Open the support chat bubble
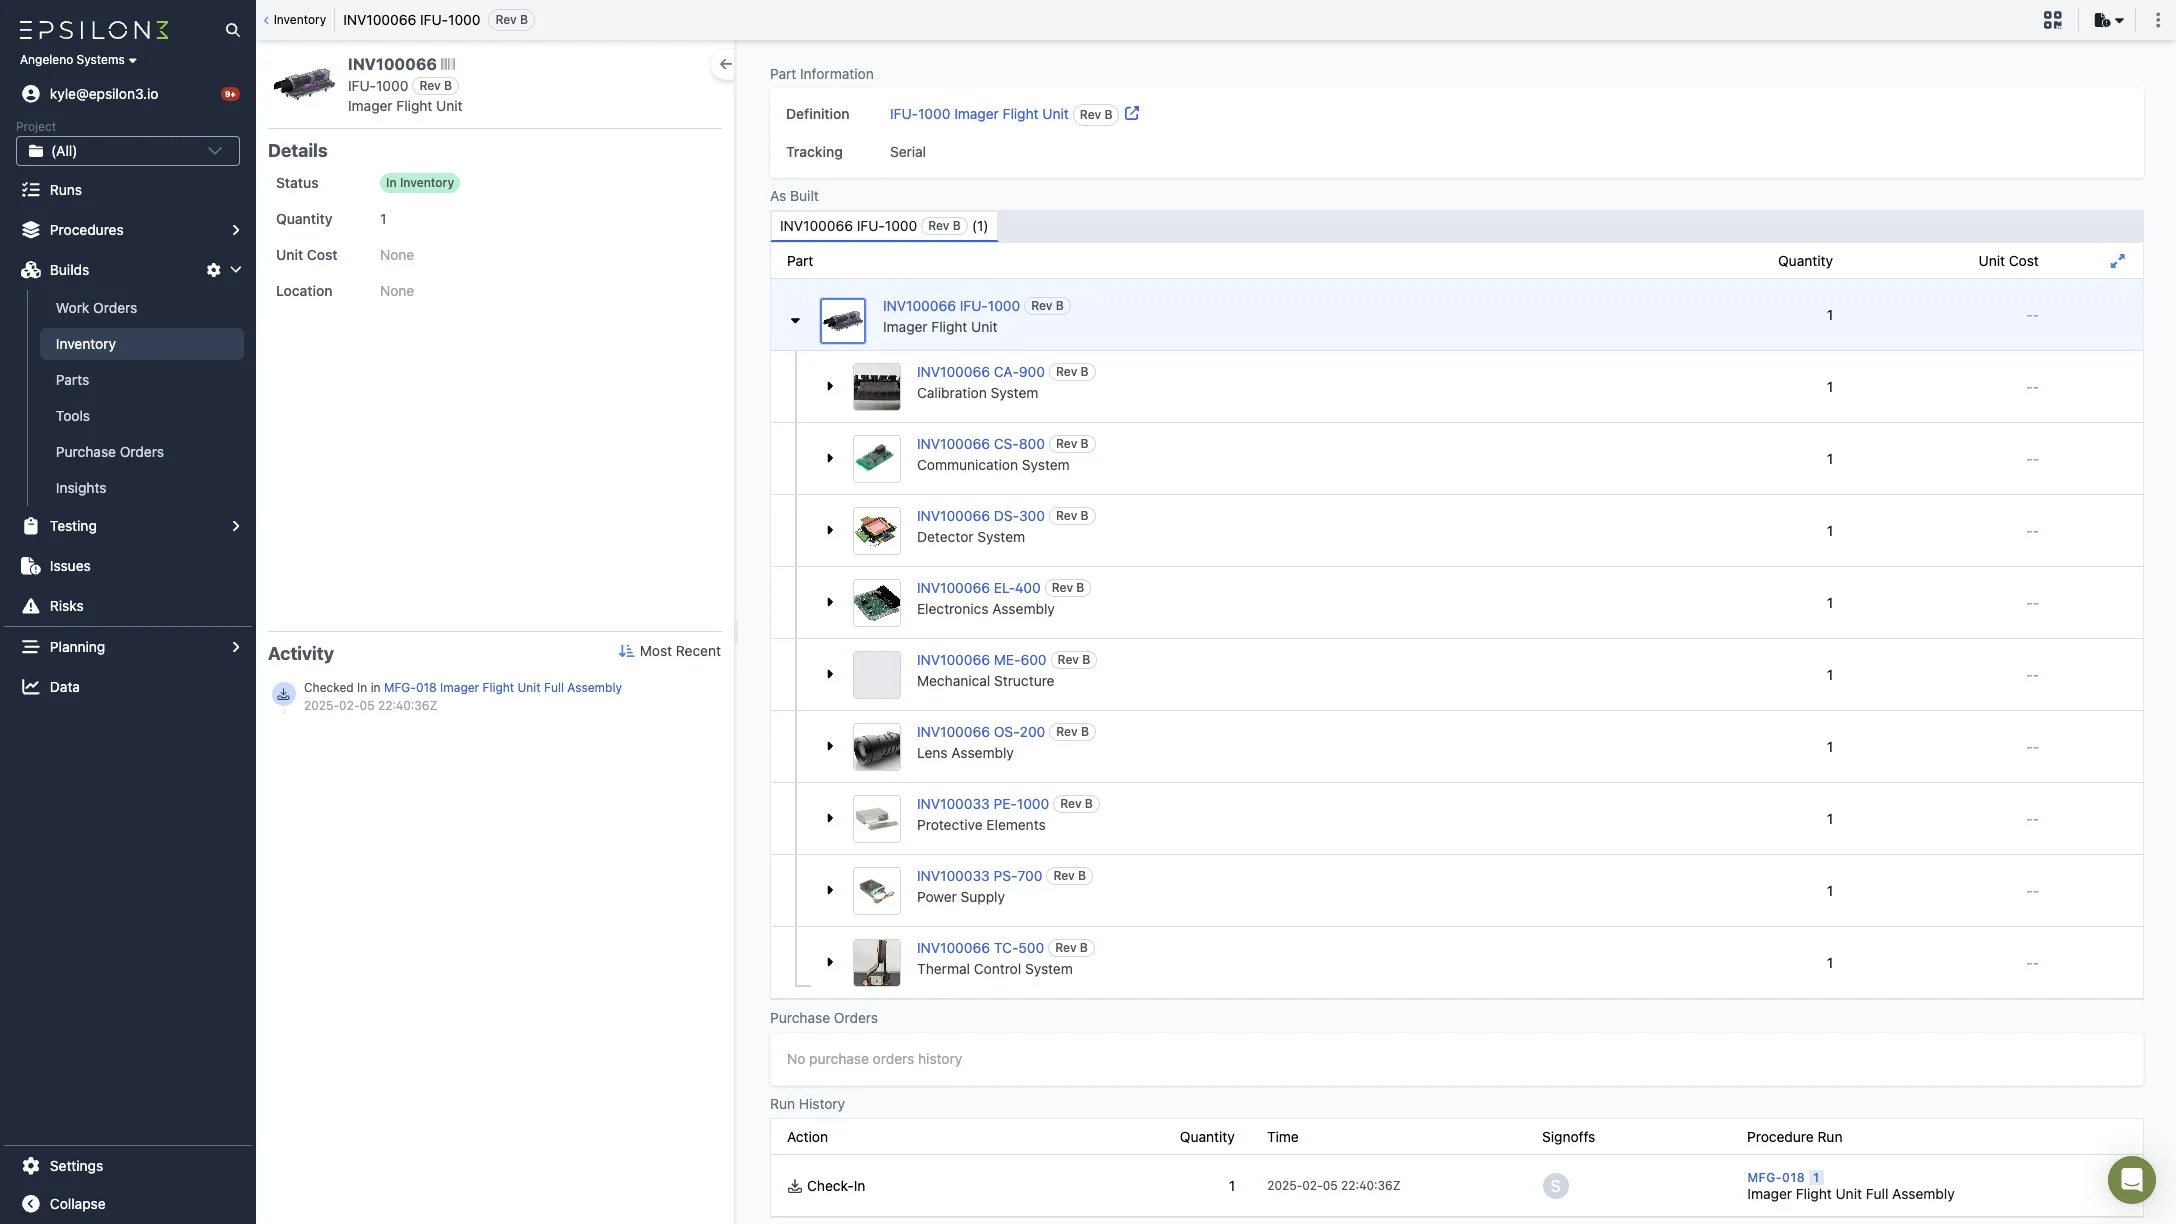2176x1224 pixels. tap(2131, 1180)
